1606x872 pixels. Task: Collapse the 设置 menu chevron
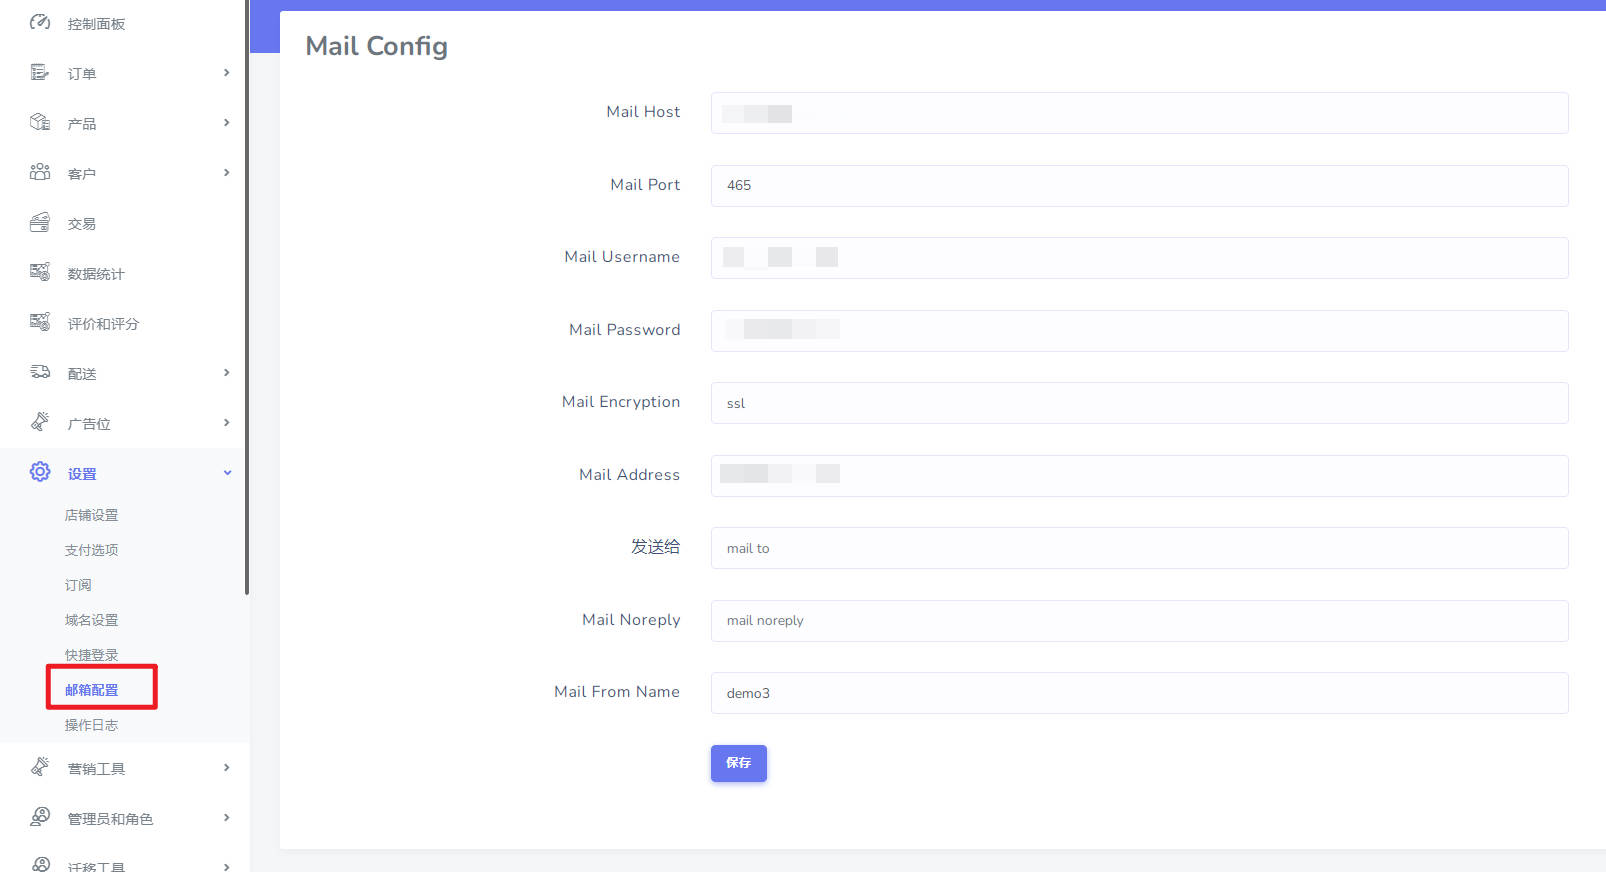click(227, 473)
